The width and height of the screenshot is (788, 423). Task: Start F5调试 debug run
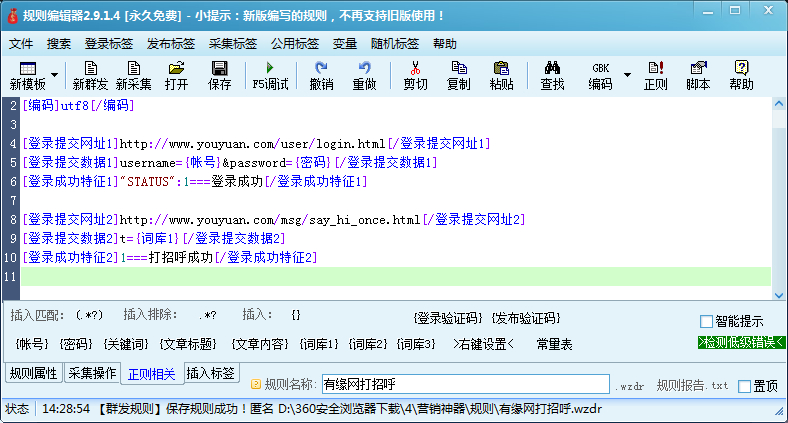tap(270, 75)
